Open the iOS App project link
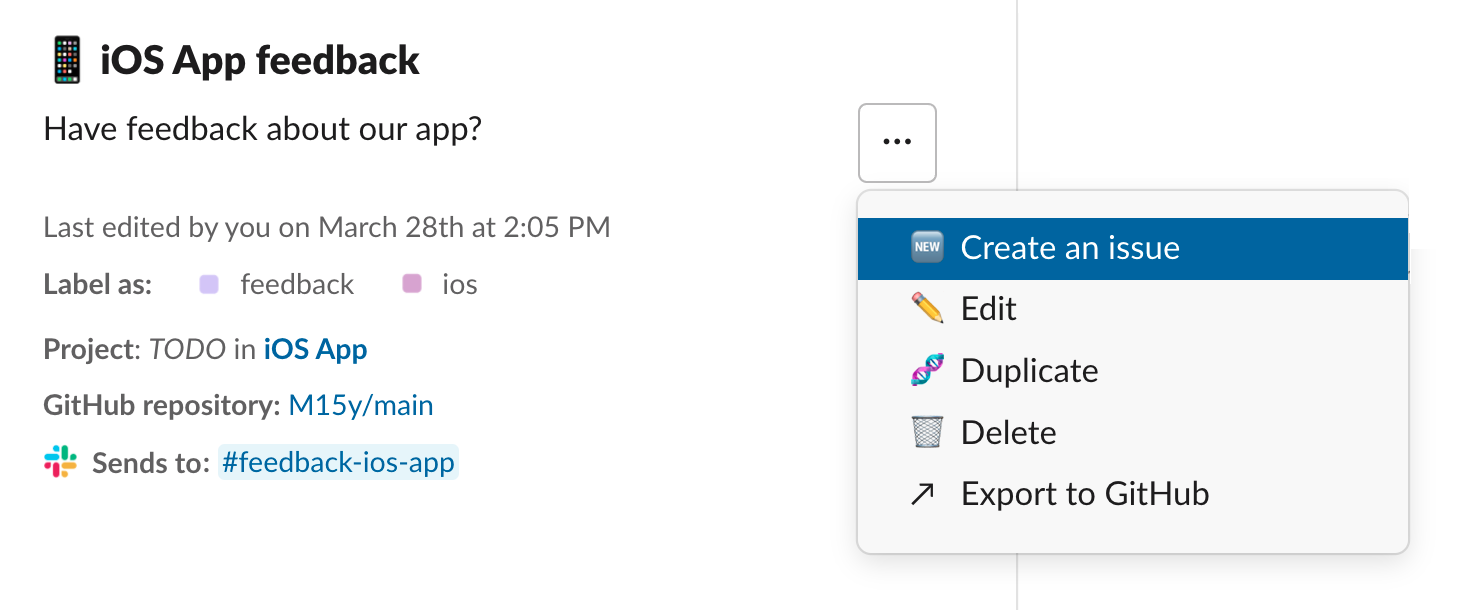This screenshot has height=610, width=1466. pyautogui.click(x=315, y=350)
